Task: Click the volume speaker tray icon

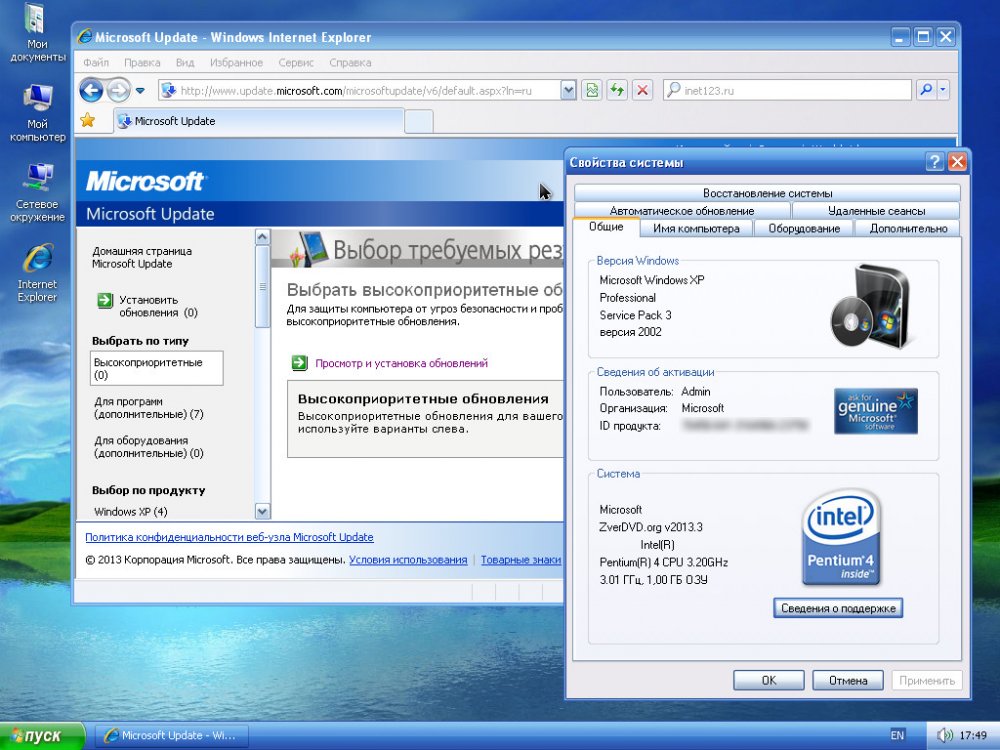Action: point(945,736)
